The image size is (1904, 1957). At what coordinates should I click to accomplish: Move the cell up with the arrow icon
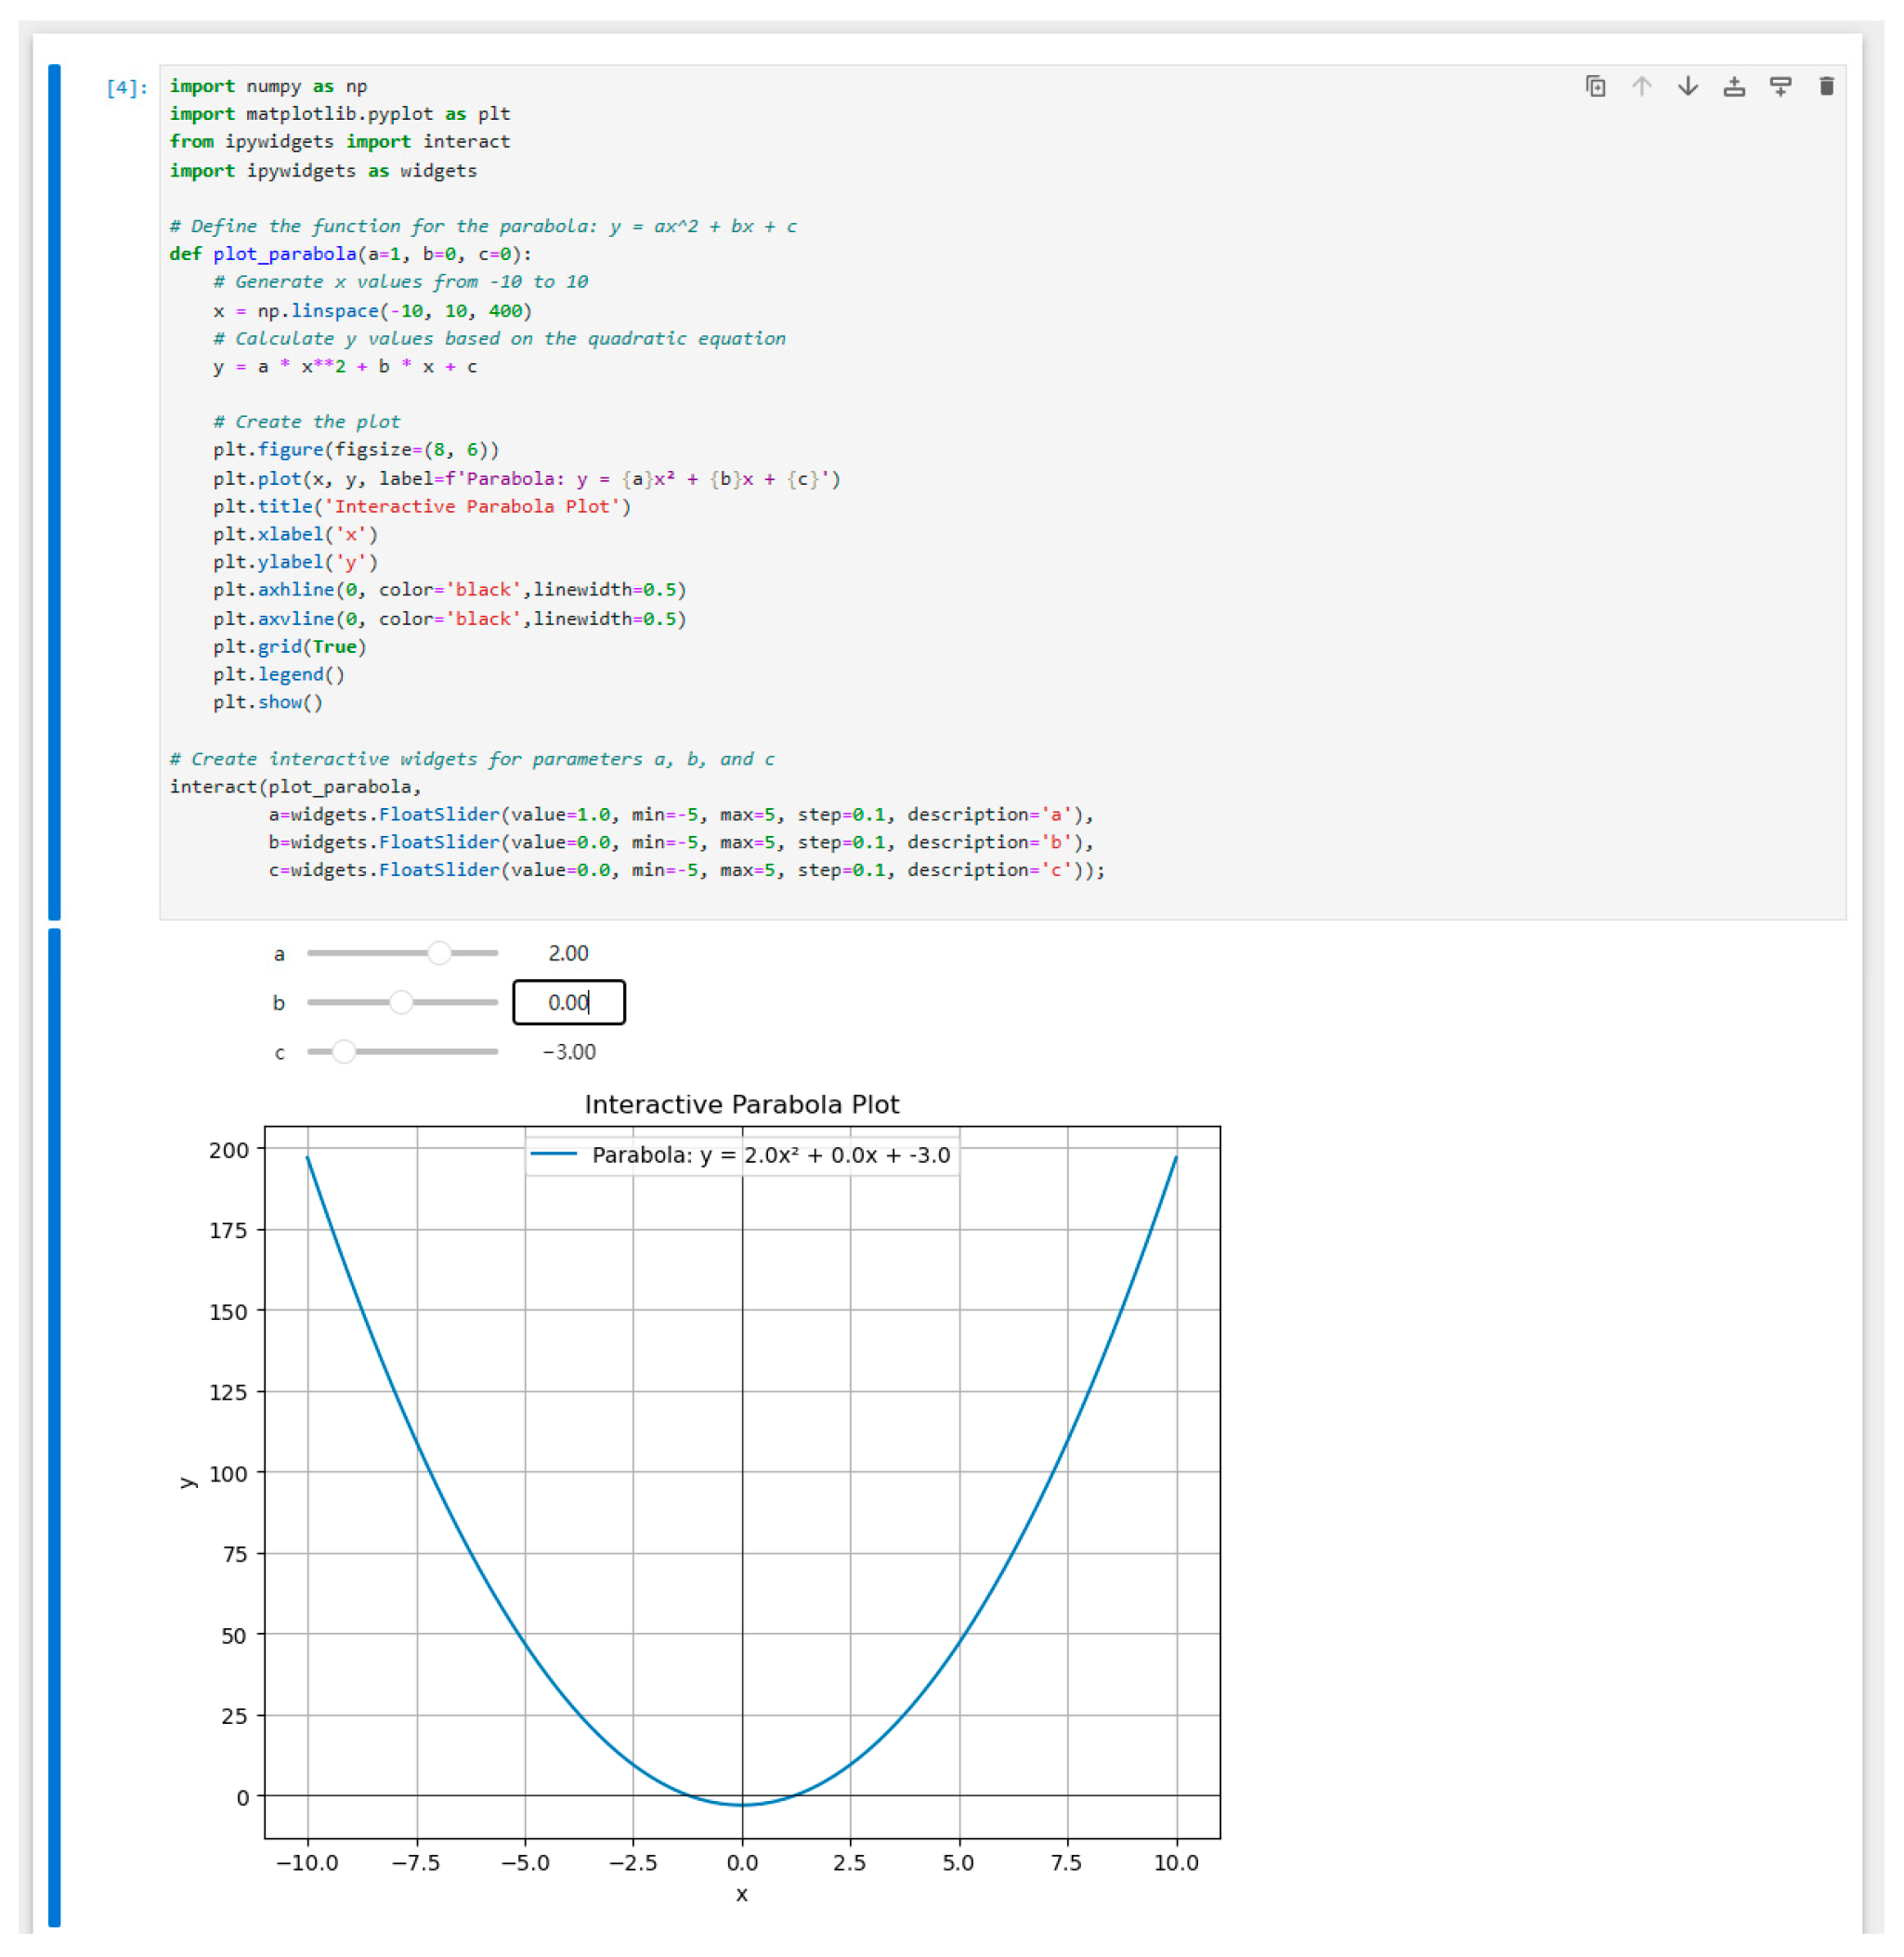pos(1642,87)
